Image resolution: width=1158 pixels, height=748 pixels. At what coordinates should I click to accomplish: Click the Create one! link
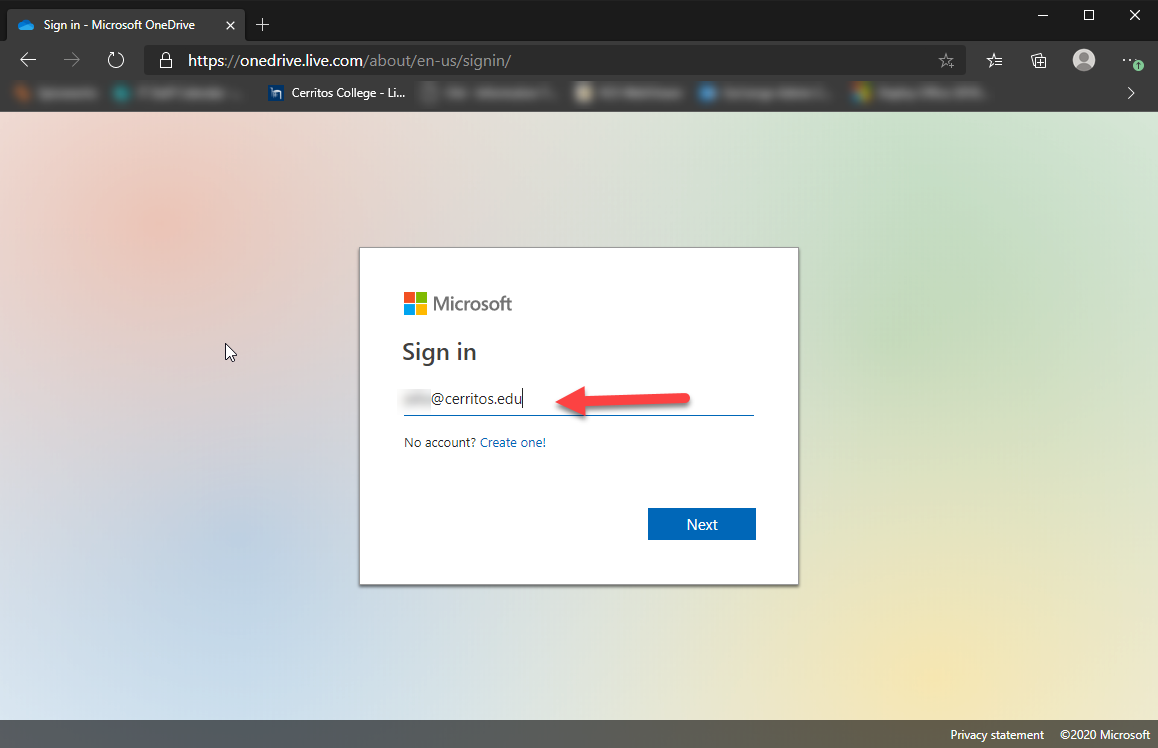(513, 442)
